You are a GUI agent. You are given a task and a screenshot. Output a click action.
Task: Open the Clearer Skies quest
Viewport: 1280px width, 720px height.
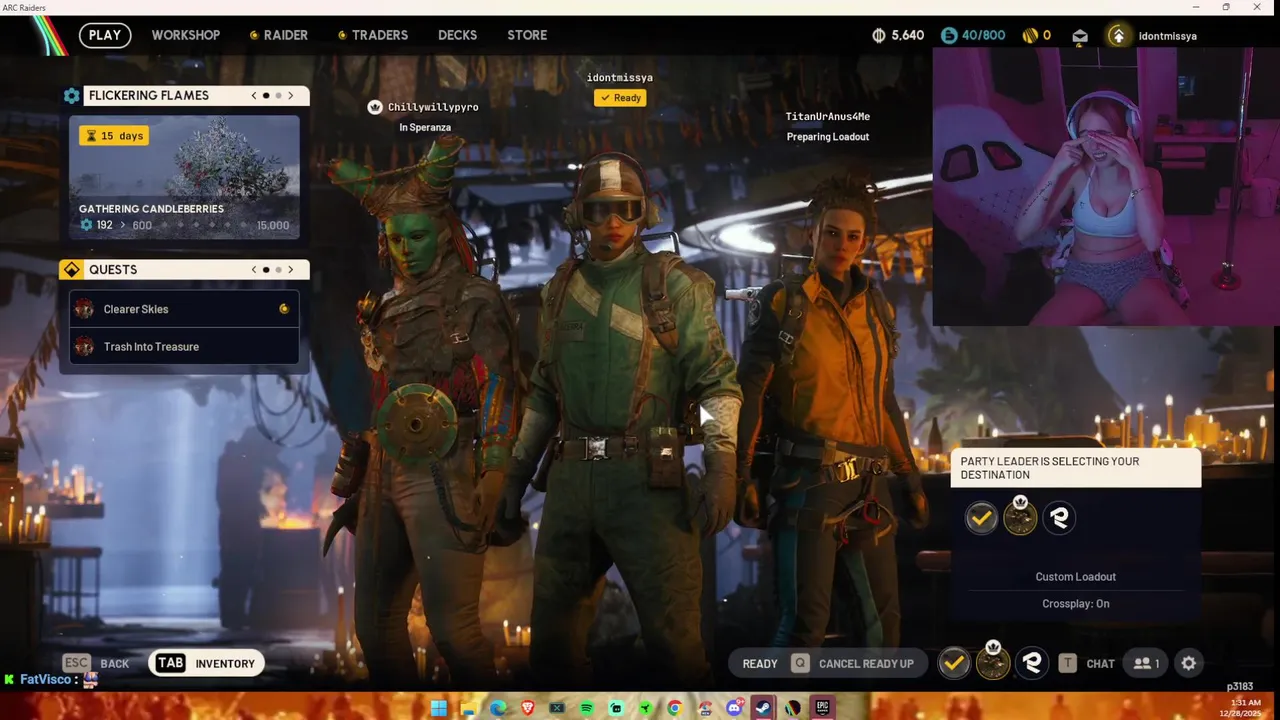(x=184, y=309)
